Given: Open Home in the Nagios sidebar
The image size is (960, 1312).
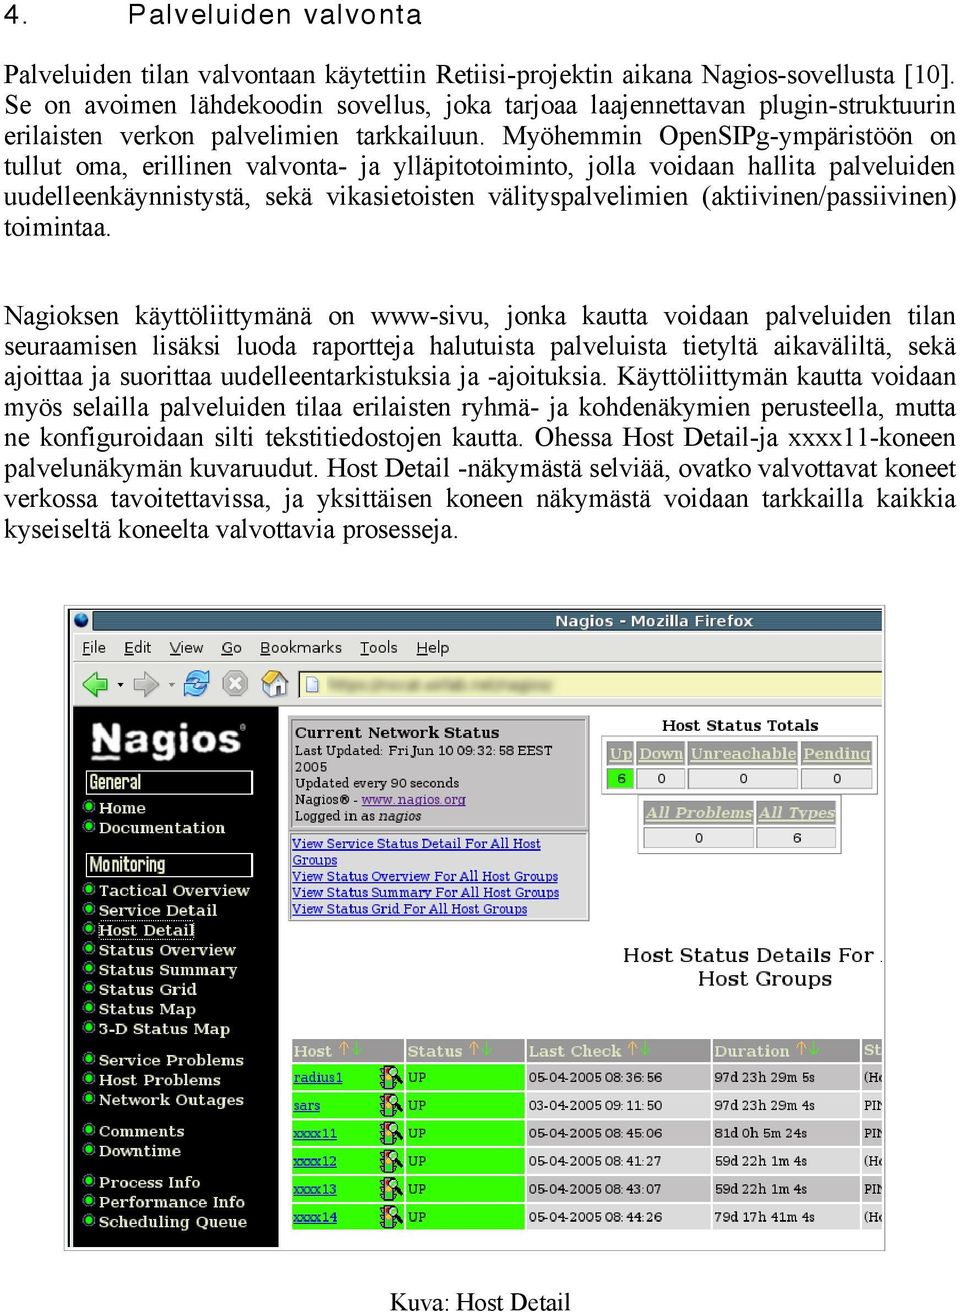Looking at the screenshot, I should click(122, 808).
